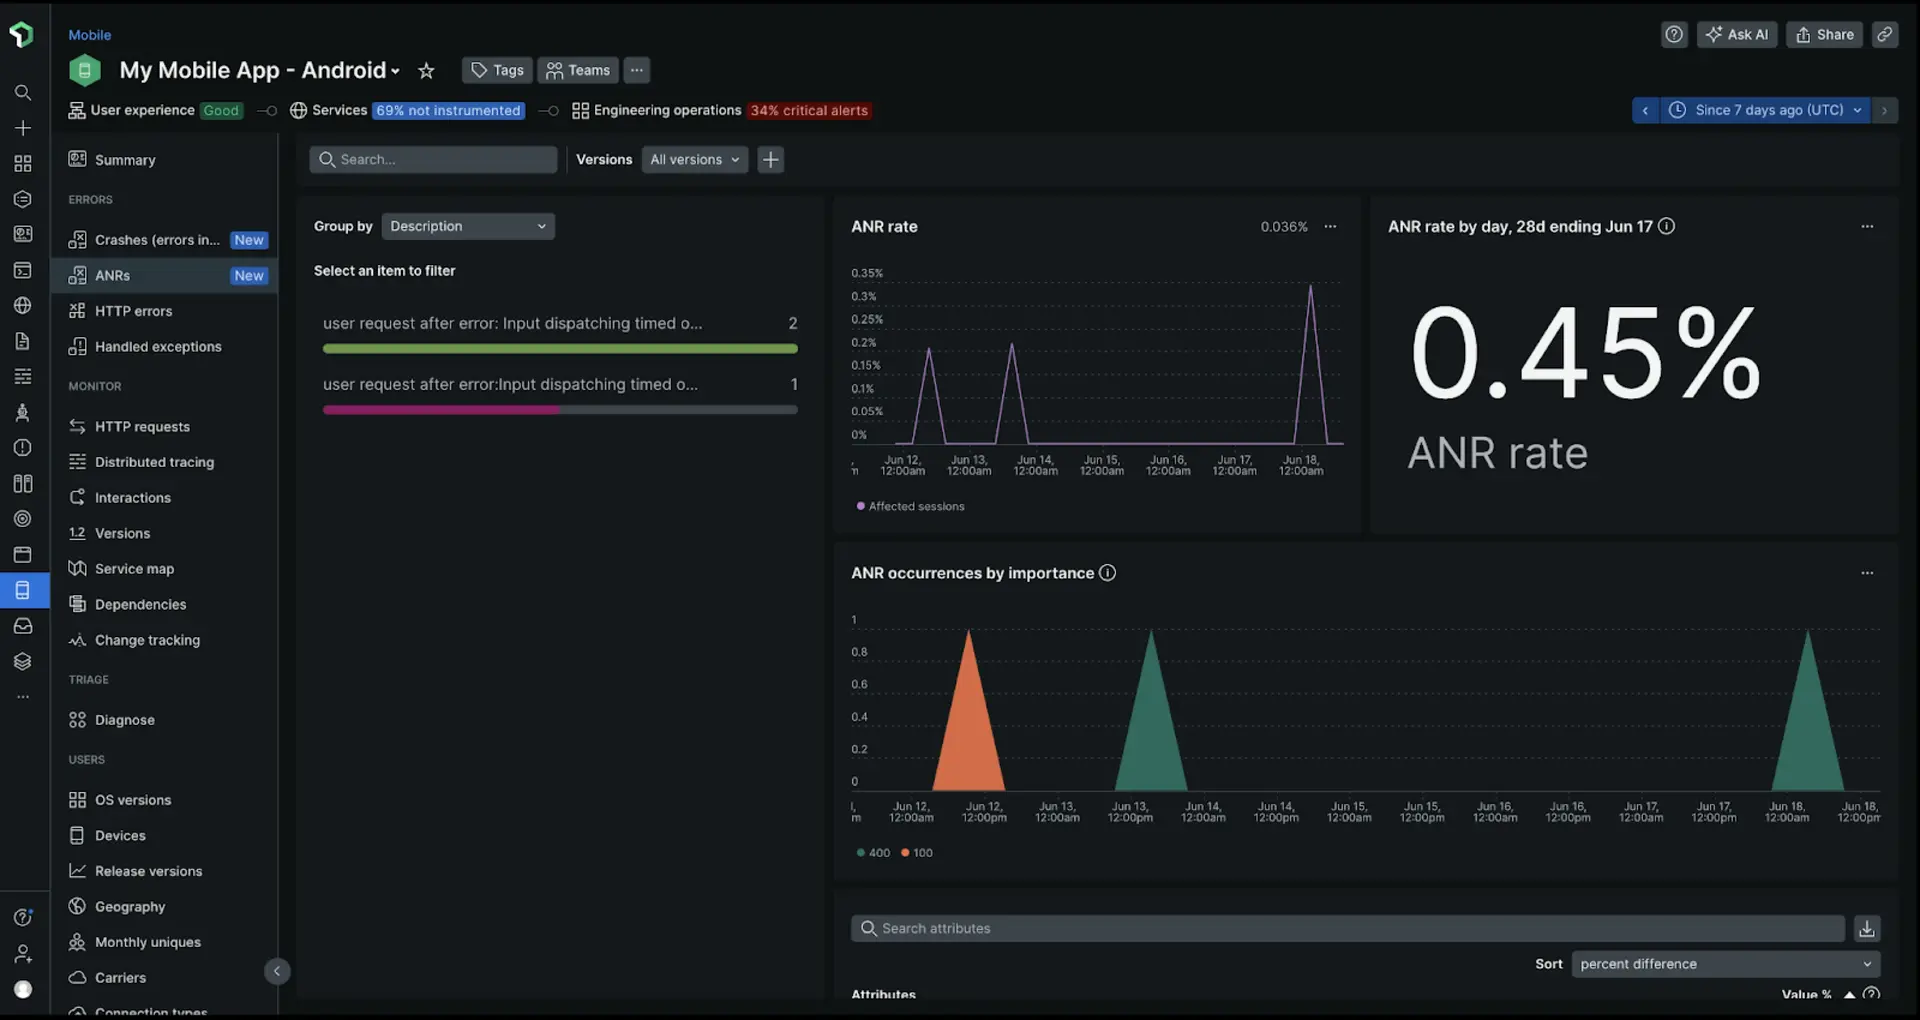
Task: Open the All versions dropdown
Action: coord(695,160)
